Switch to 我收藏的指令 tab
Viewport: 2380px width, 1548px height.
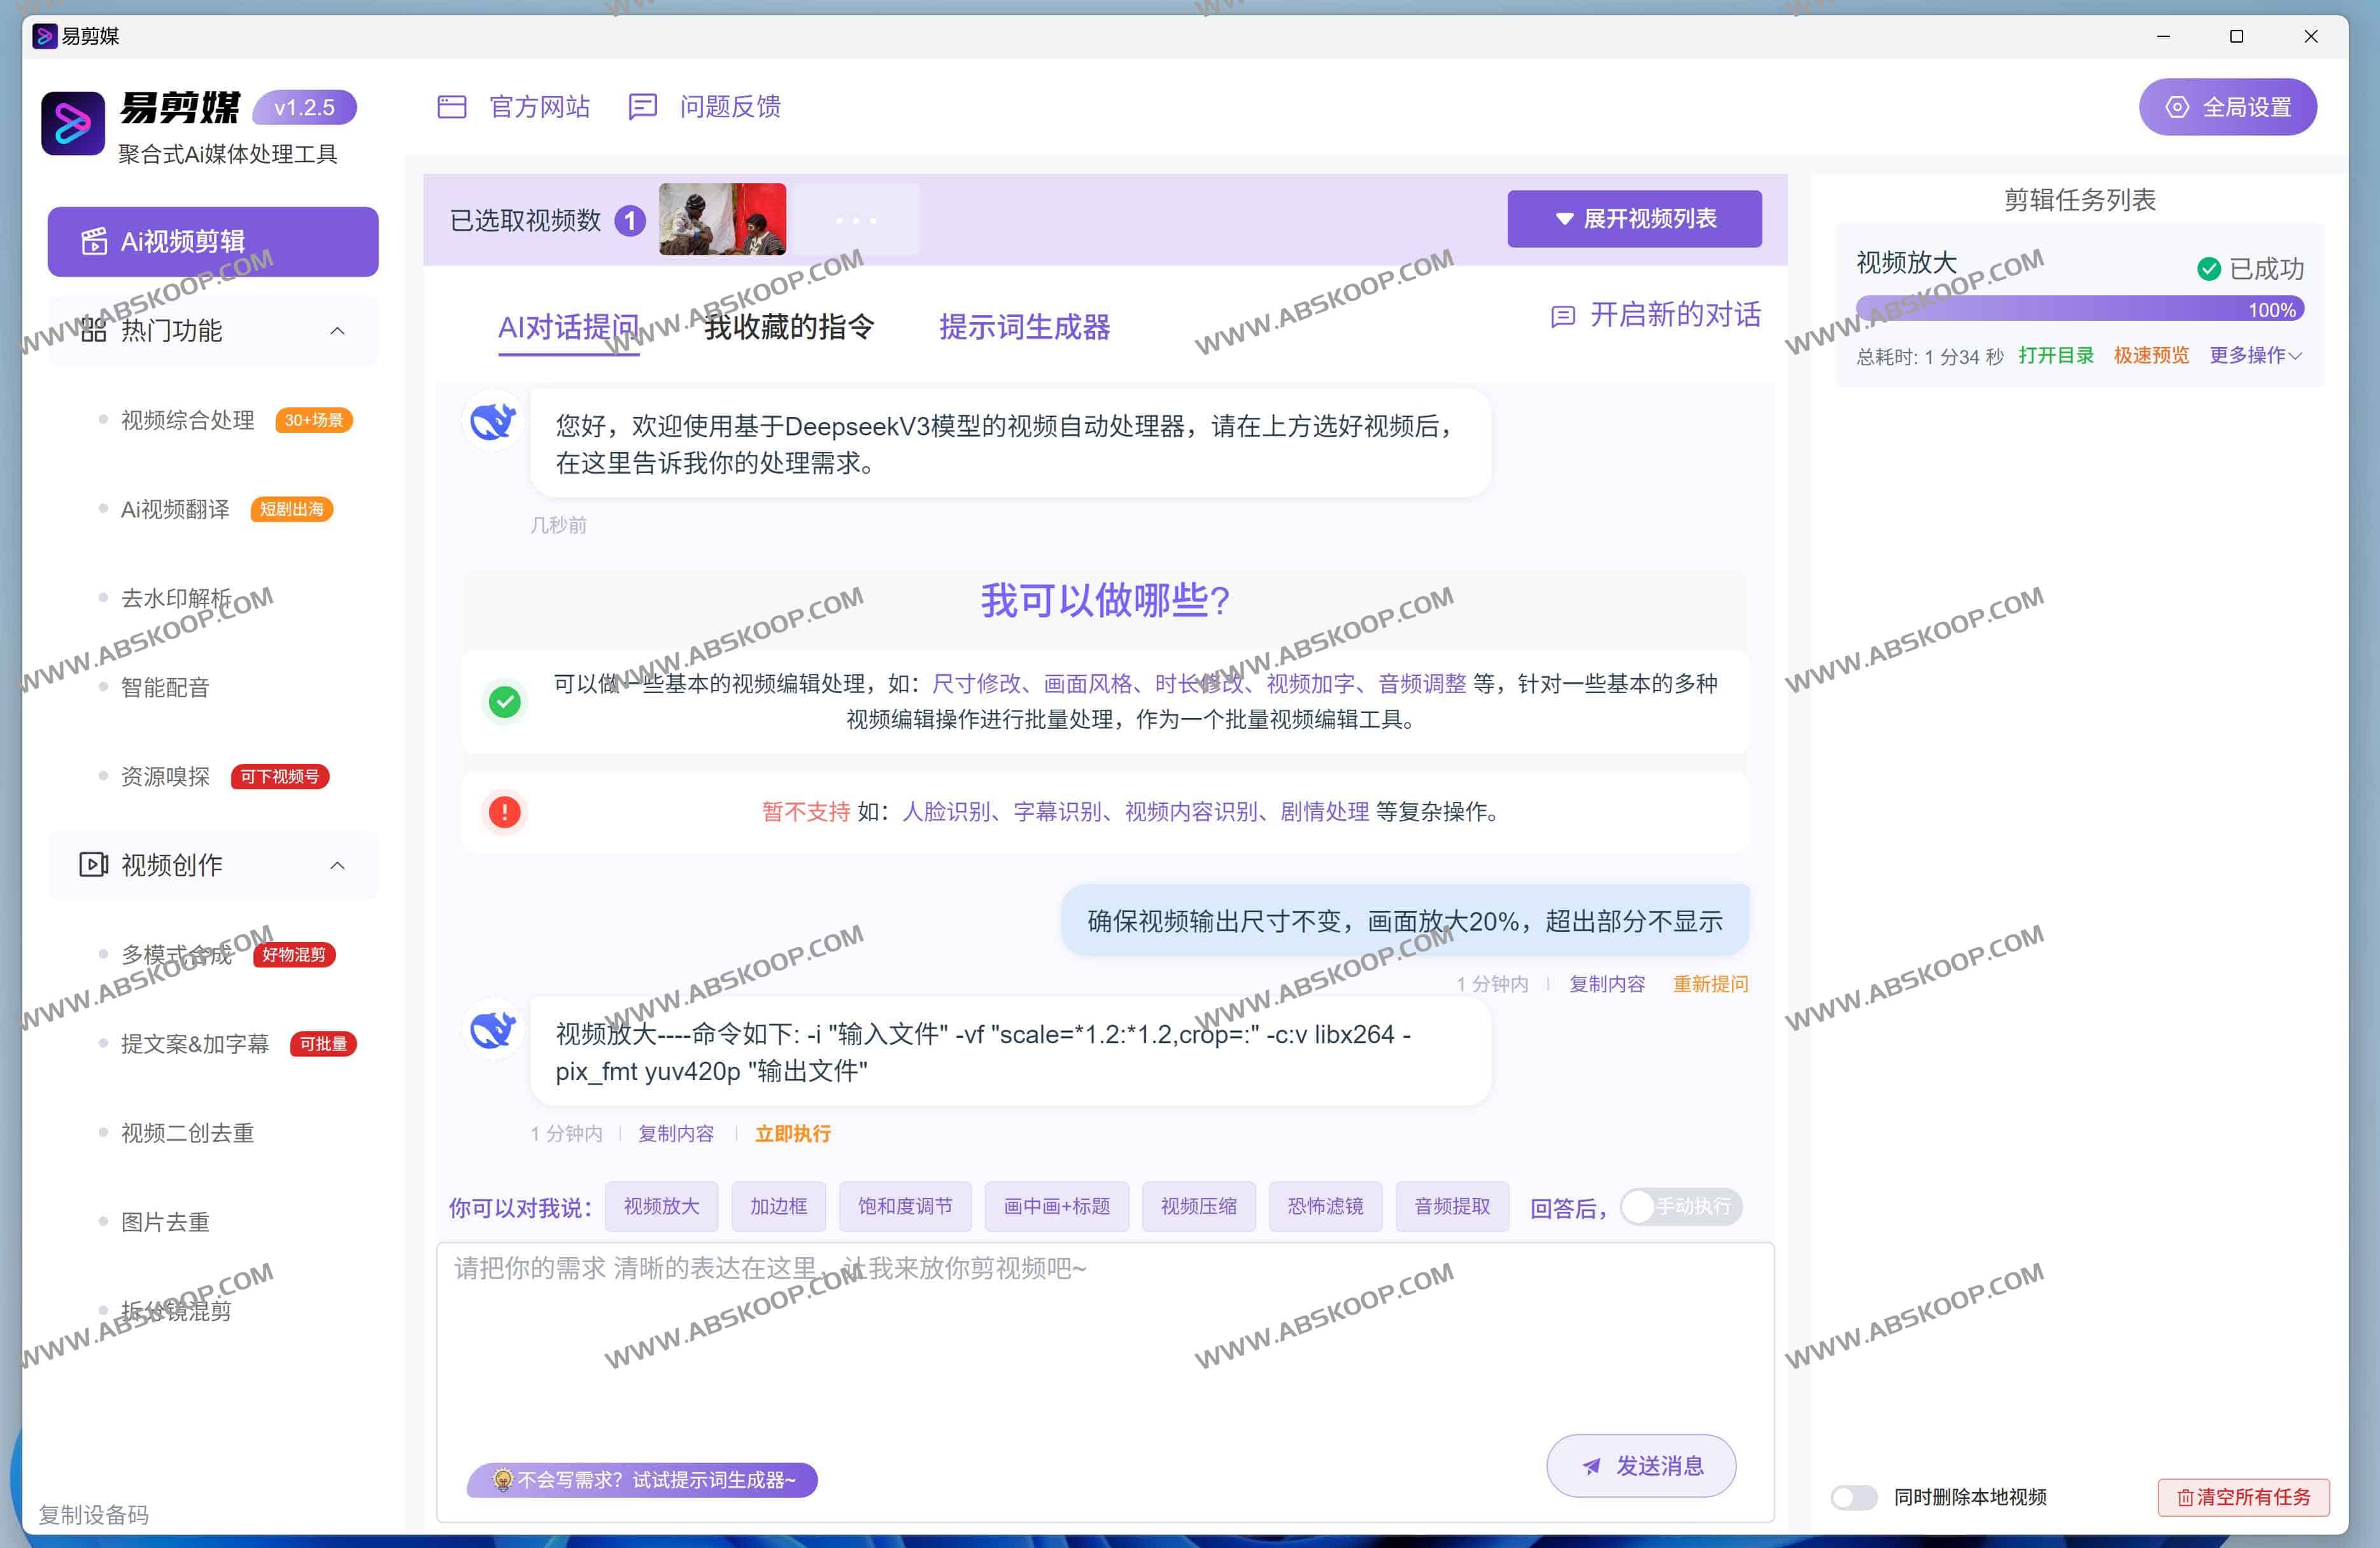pos(789,326)
